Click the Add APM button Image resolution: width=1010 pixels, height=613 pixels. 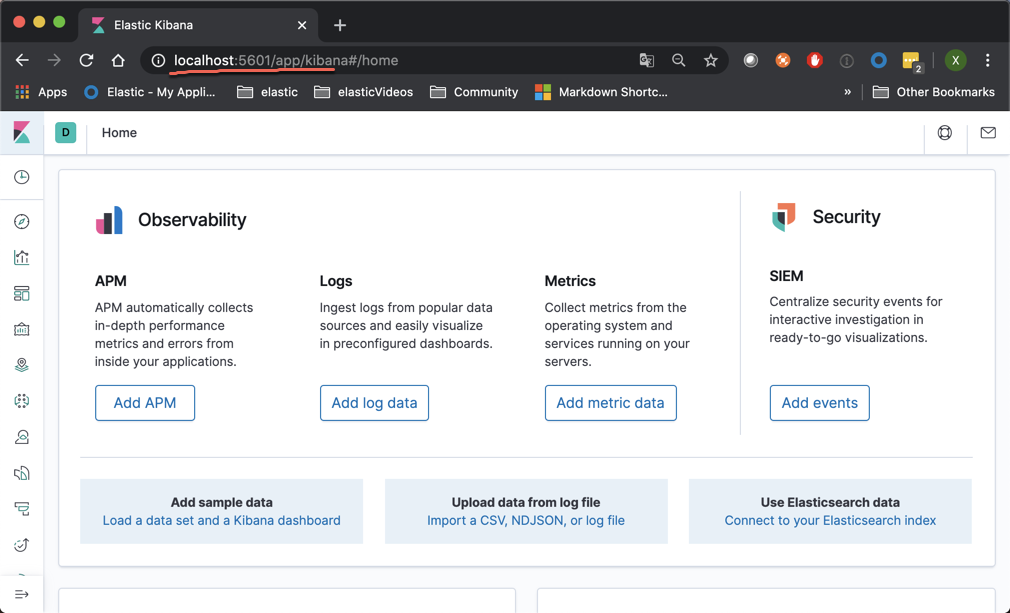[145, 403]
